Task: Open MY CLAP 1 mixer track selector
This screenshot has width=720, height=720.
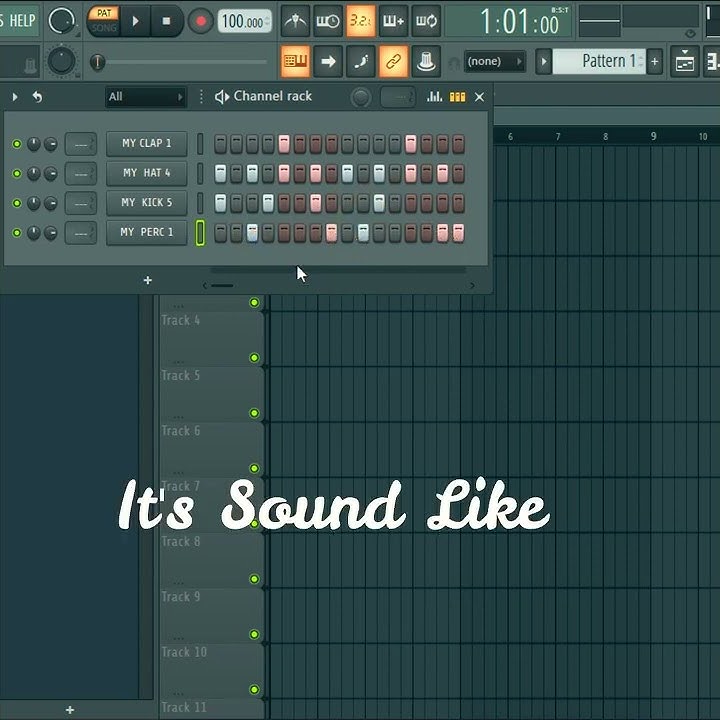Action: point(81,144)
